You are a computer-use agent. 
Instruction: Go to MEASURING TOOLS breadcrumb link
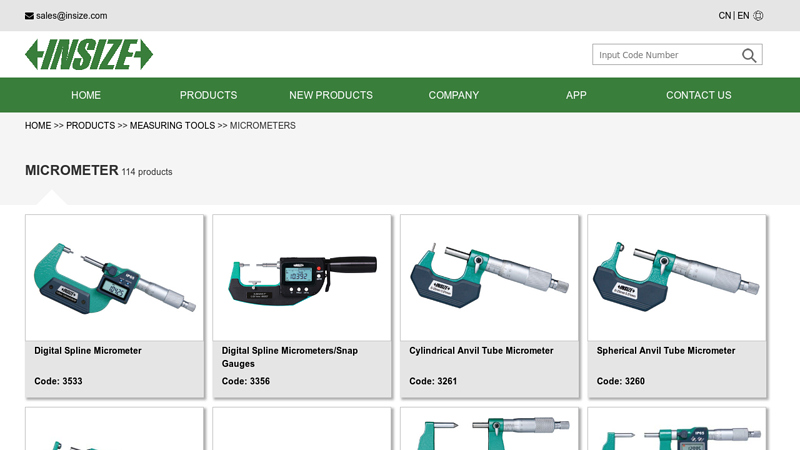tap(172, 126)
